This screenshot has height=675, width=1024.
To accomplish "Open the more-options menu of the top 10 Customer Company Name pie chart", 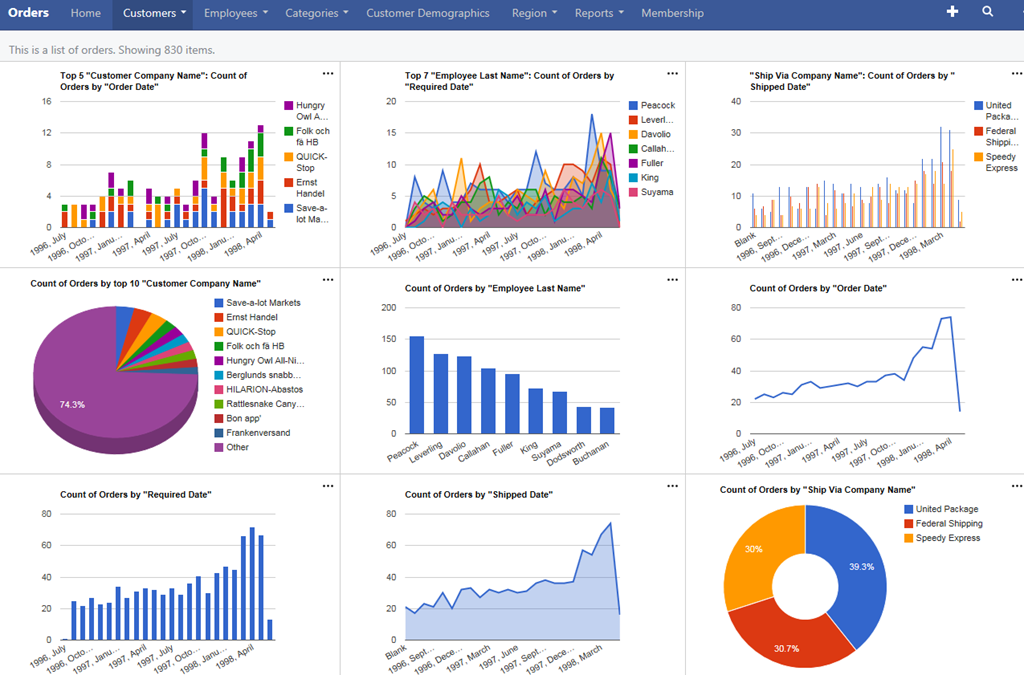I will [x=328, y=280].
